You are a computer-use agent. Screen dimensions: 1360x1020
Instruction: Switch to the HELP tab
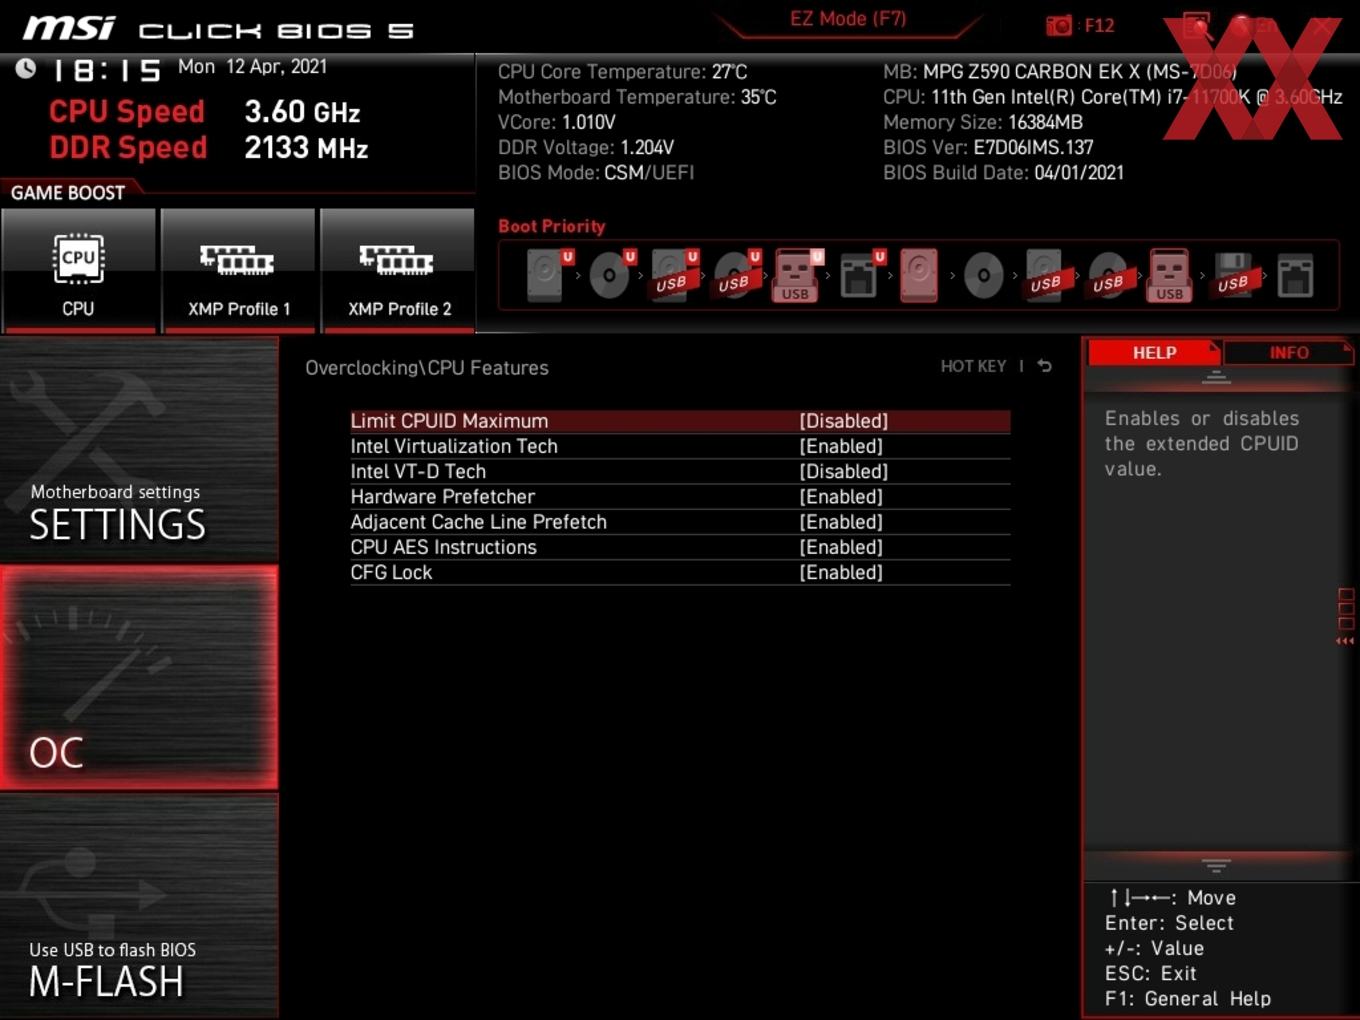pyautogui.click(x=1154, y=352)
